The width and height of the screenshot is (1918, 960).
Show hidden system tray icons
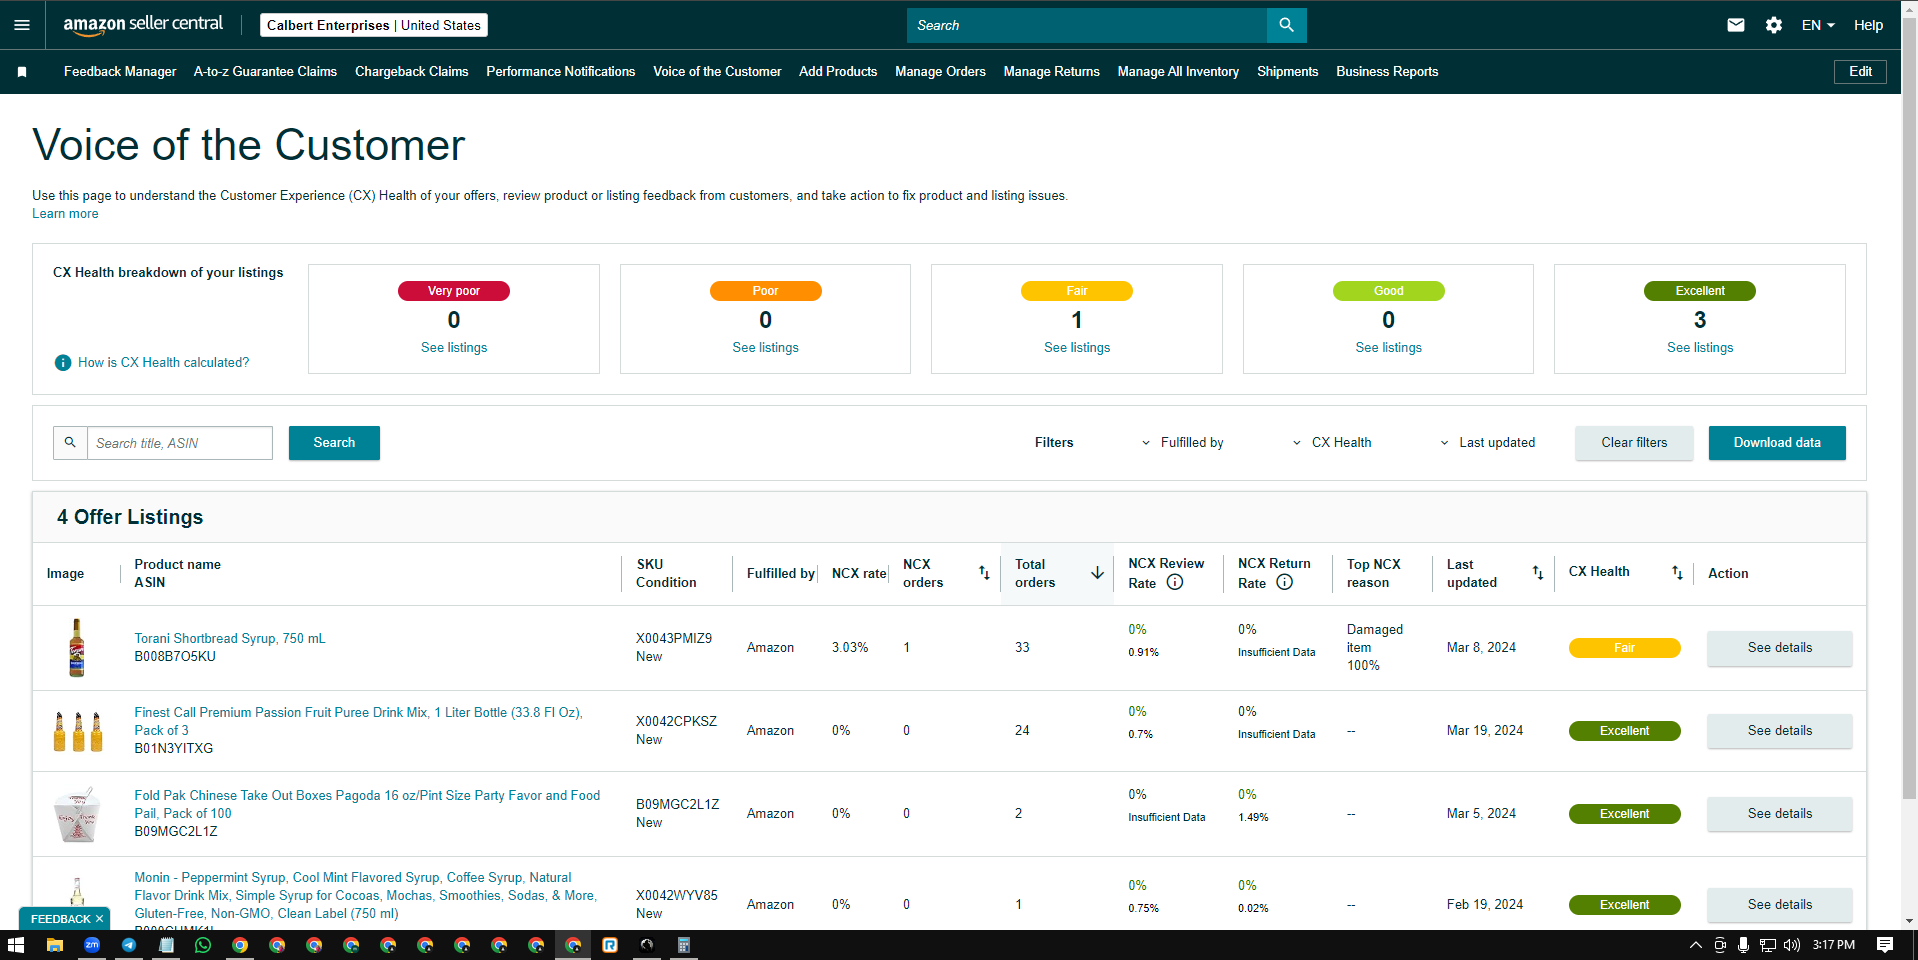click(x=1695, y=945)
